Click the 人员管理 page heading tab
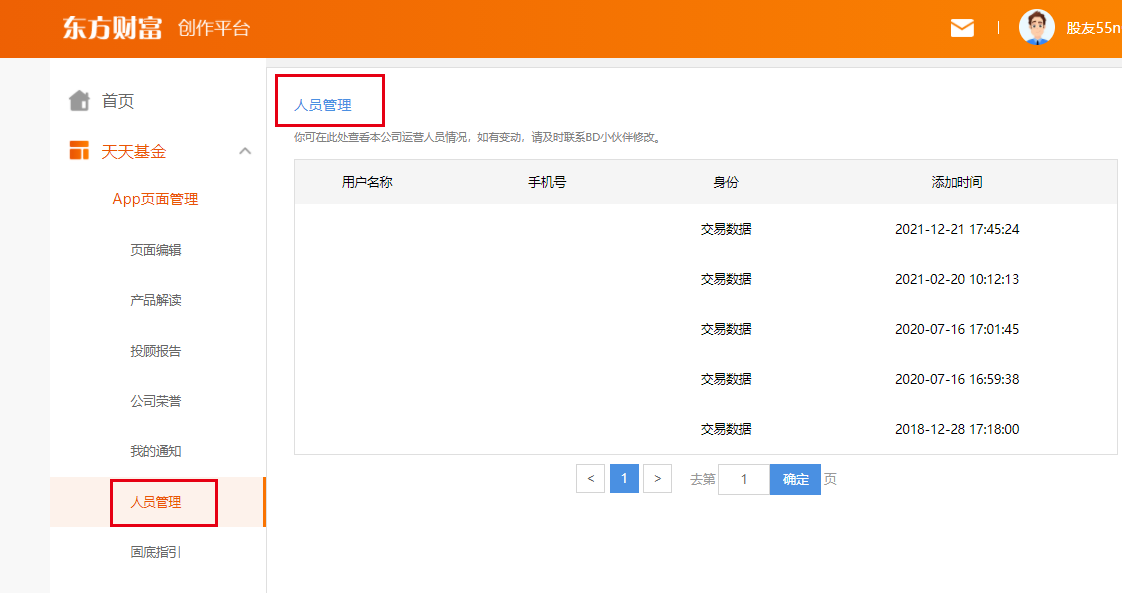Screen dimensions: 1122x593 [x=323, y=105]
